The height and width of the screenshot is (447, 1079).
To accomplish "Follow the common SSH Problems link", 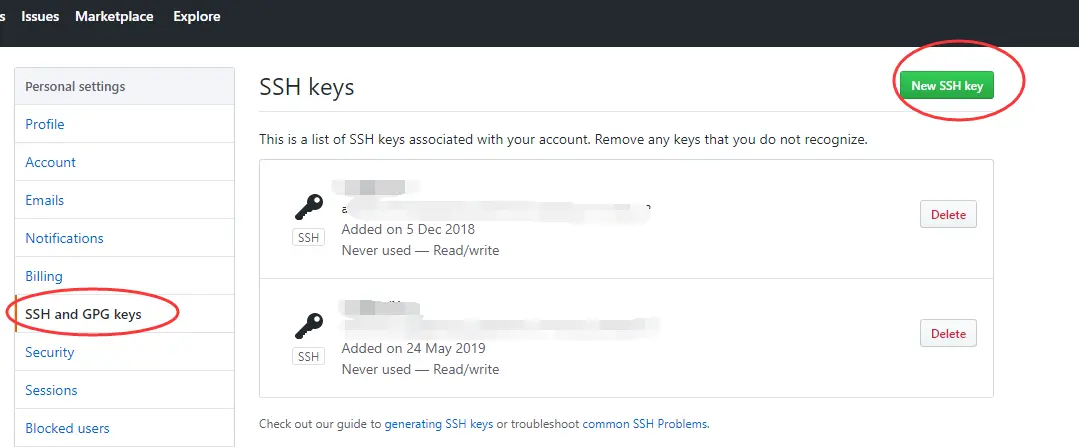I will 645,424.
